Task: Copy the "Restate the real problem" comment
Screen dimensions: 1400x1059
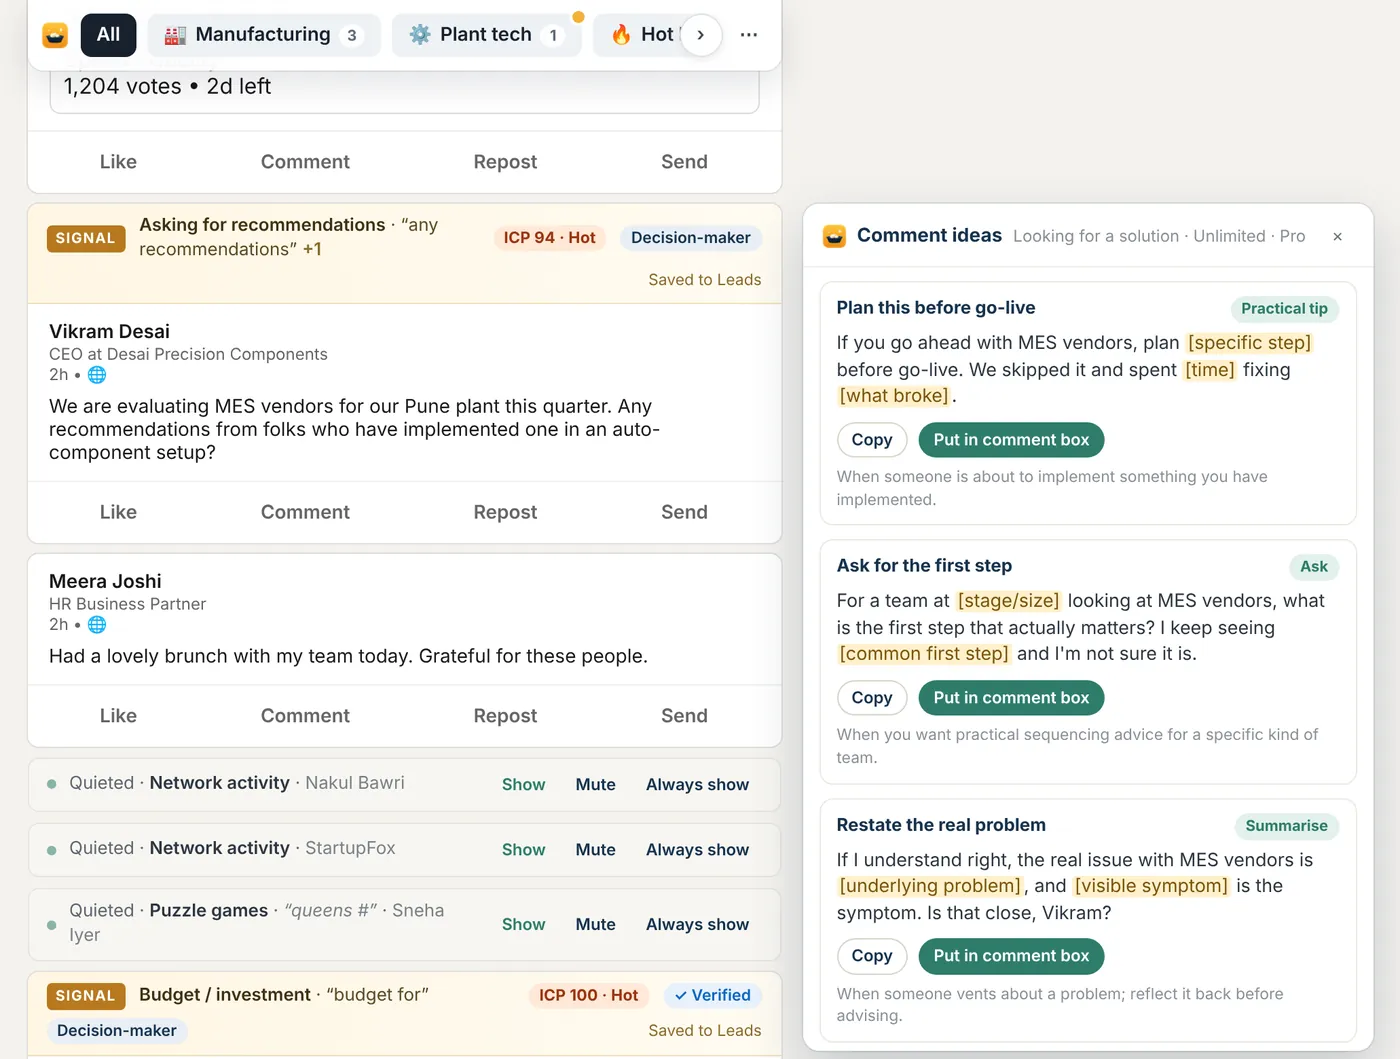Action: pyautogui.click(x=872, y=956)
